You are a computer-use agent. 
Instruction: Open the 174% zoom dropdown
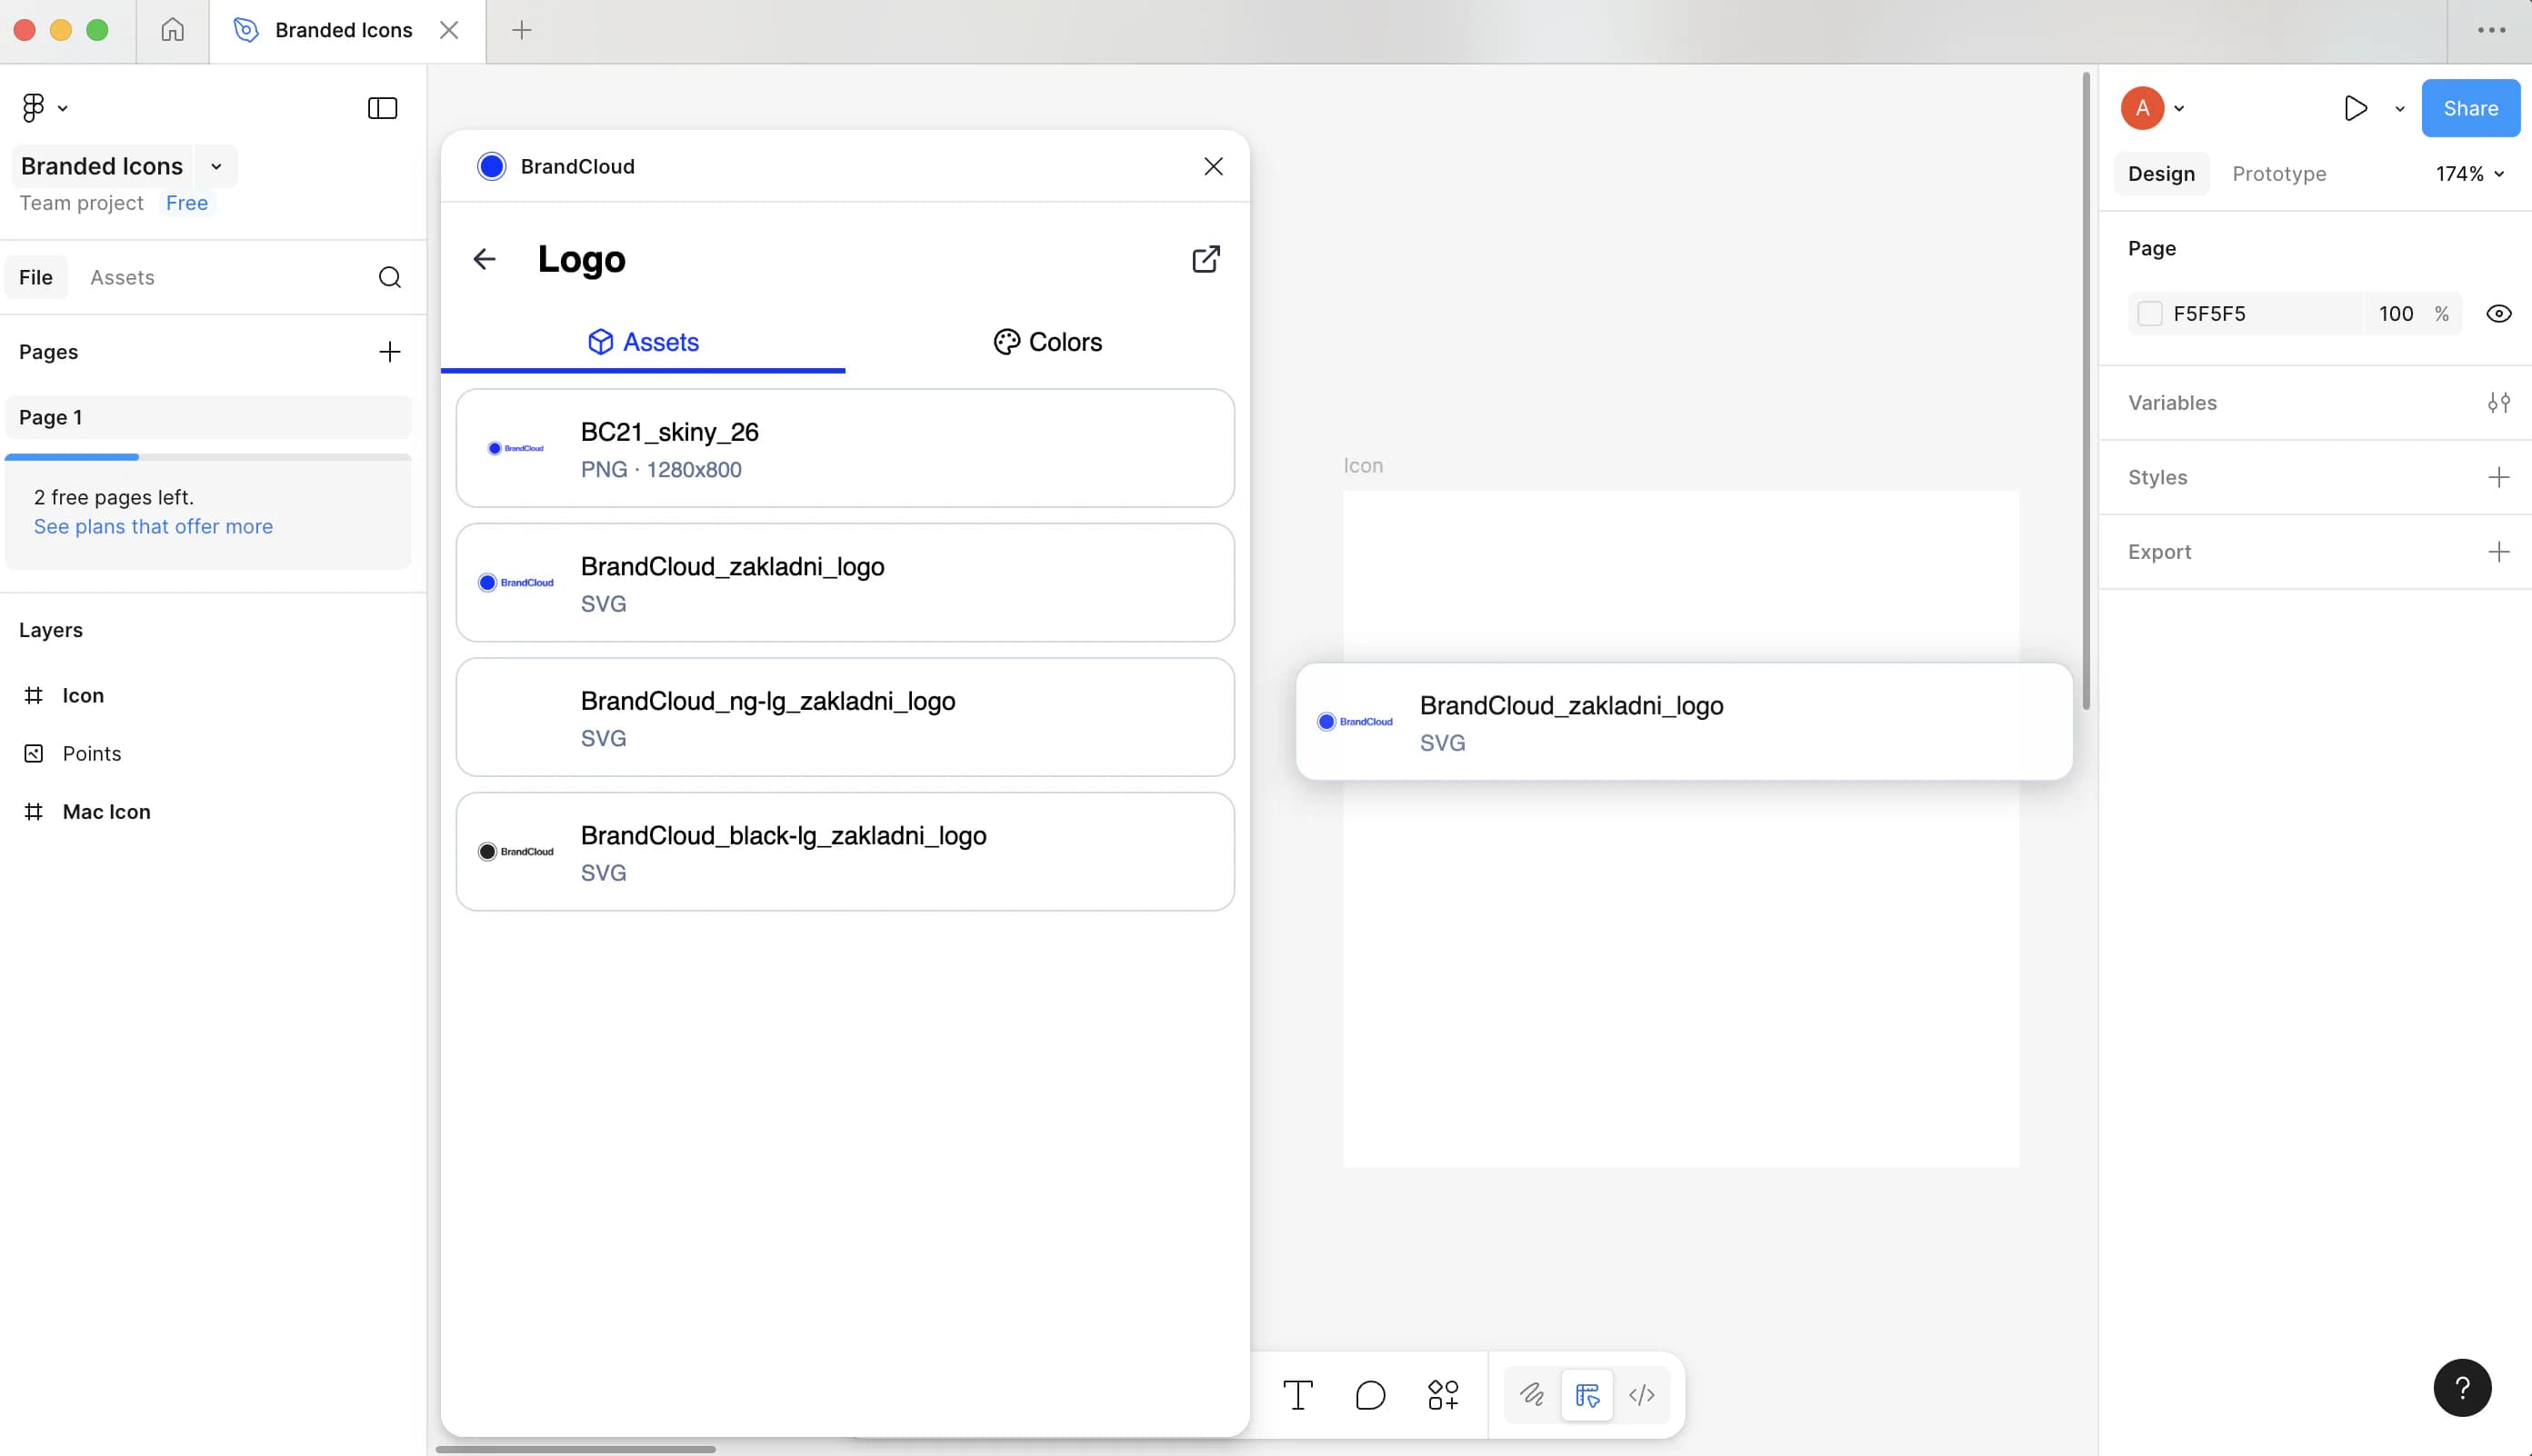pos(2469,174)
